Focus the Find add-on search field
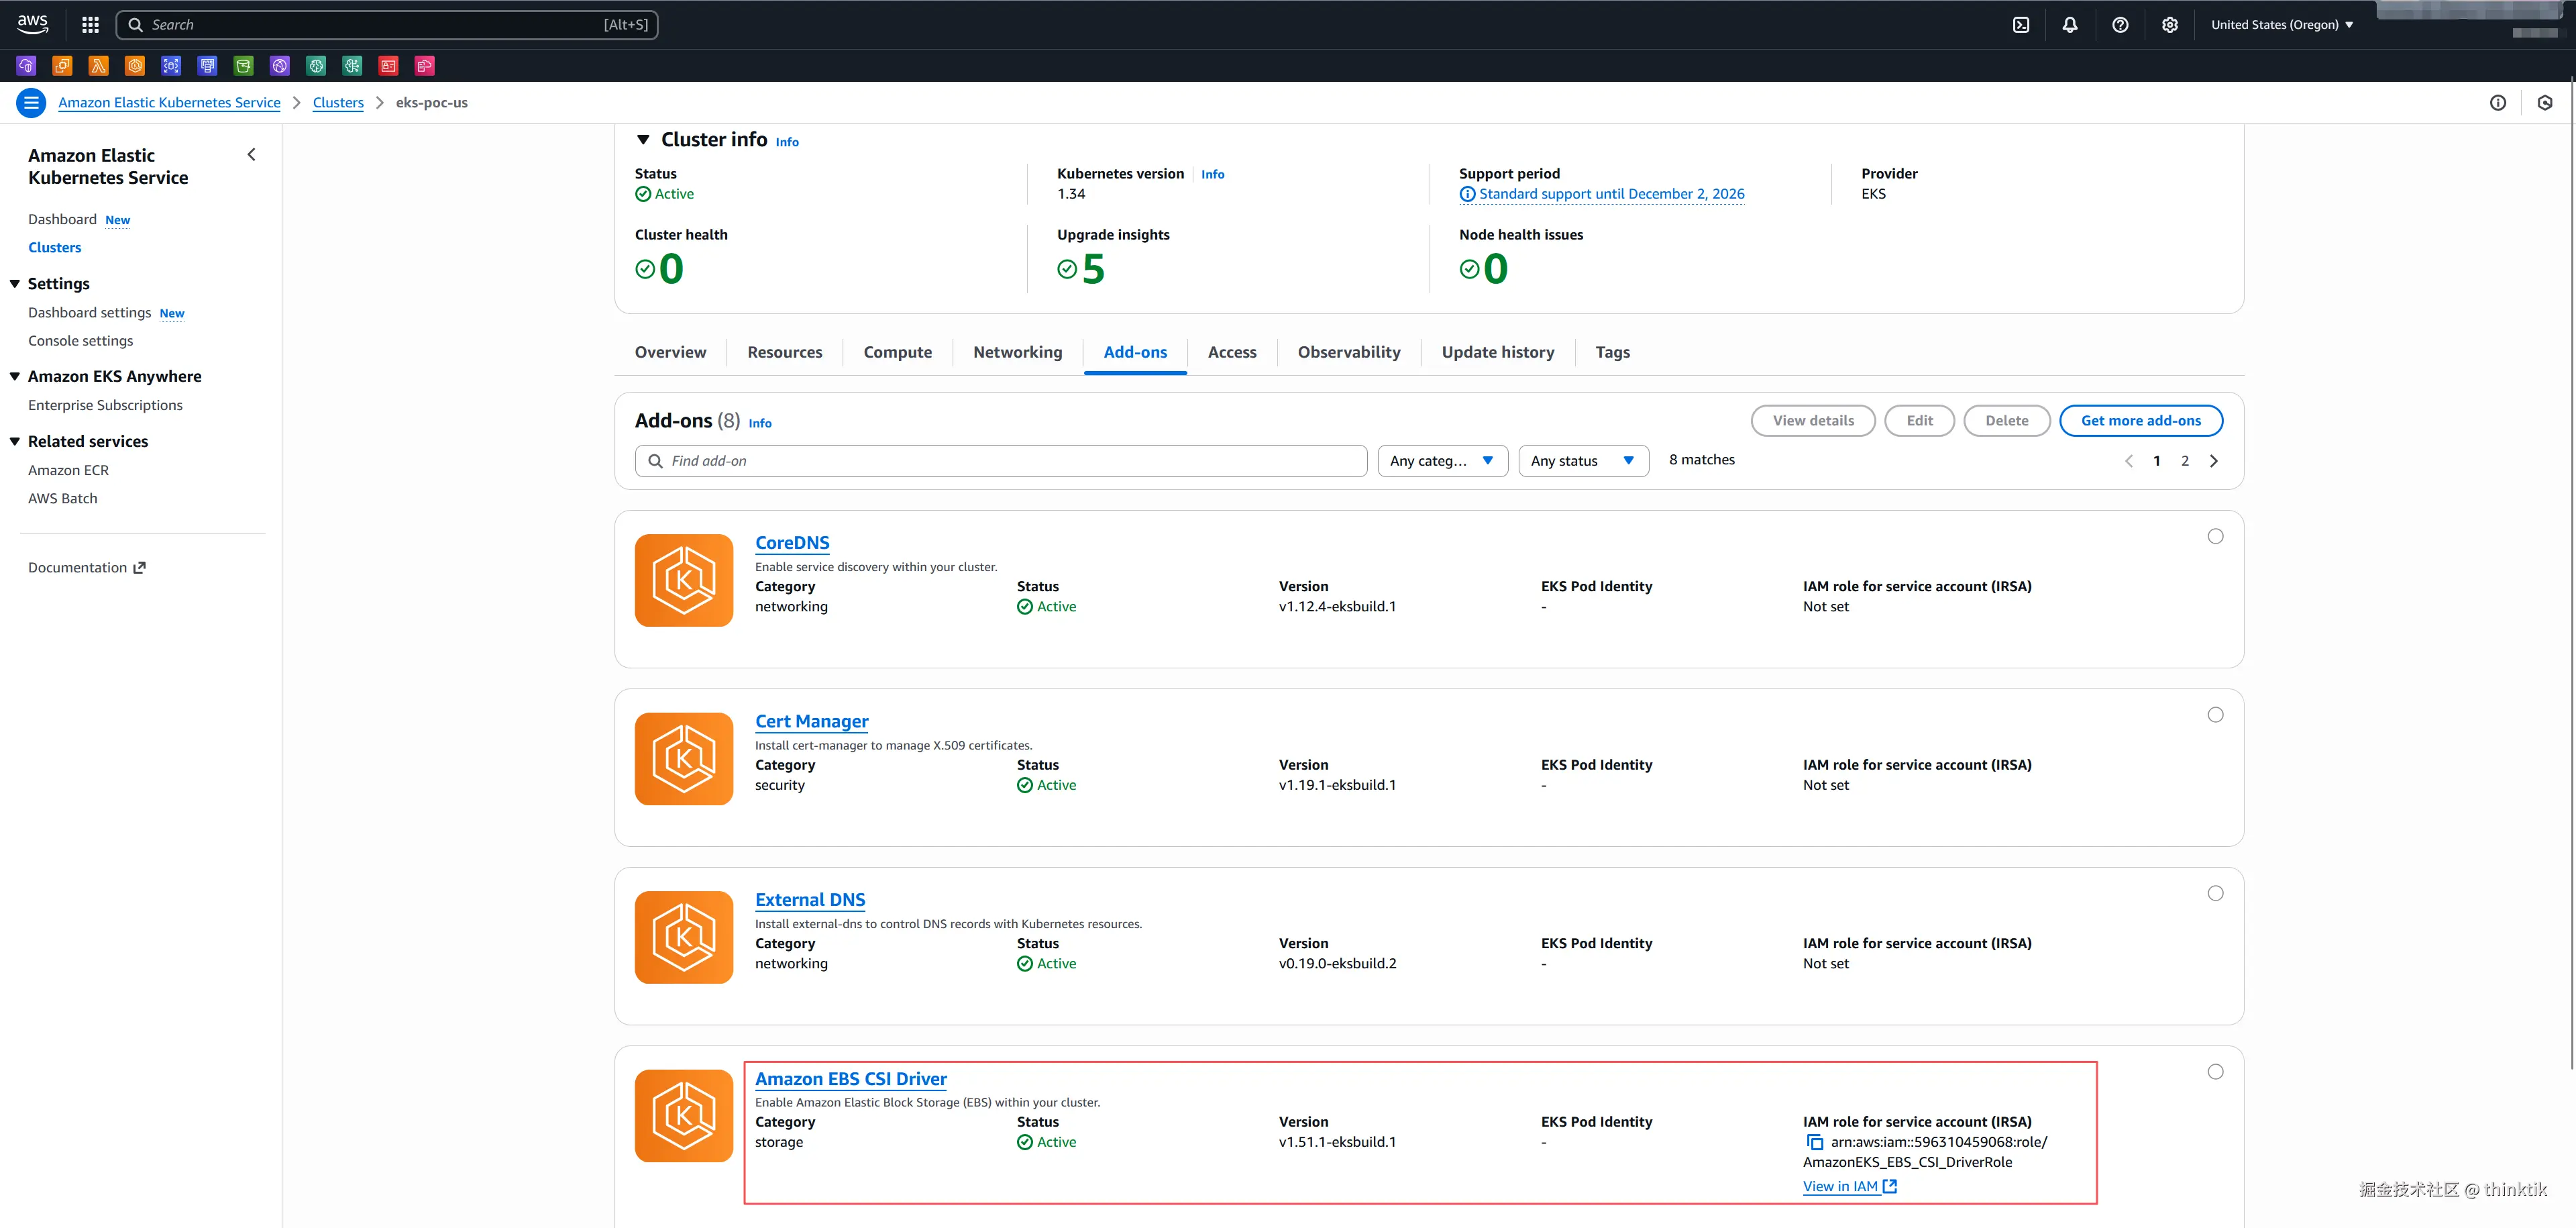Screen dimensions: 2576x1228 [x=1000, y=461]
